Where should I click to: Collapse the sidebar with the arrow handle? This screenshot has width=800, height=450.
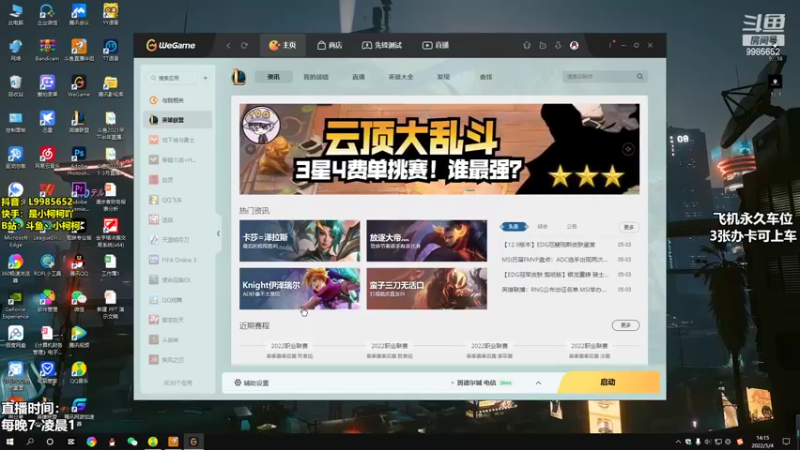click(x=218, y=233)
